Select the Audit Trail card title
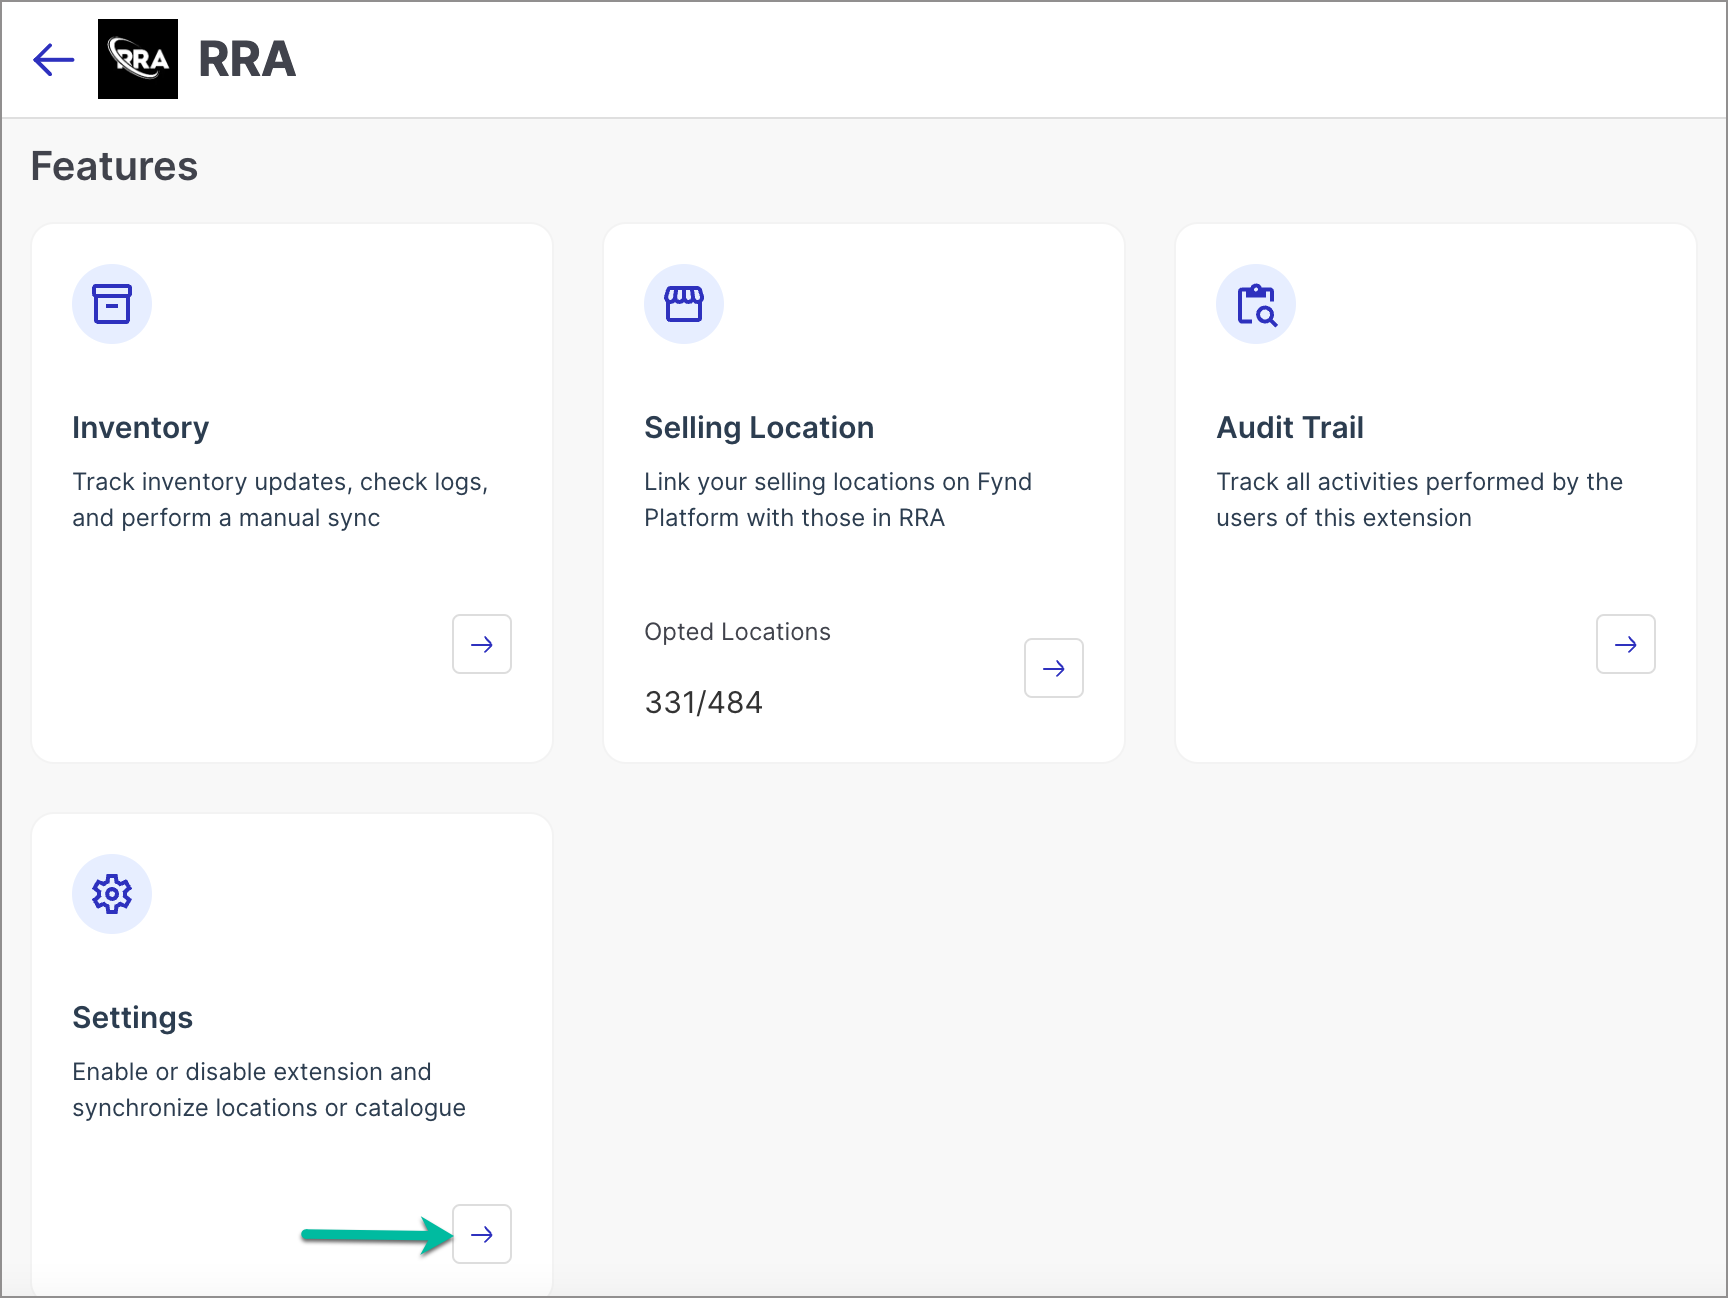Image resolution: width=1728 pixels, height=1298 pixels. click(x=1290, y=428)
